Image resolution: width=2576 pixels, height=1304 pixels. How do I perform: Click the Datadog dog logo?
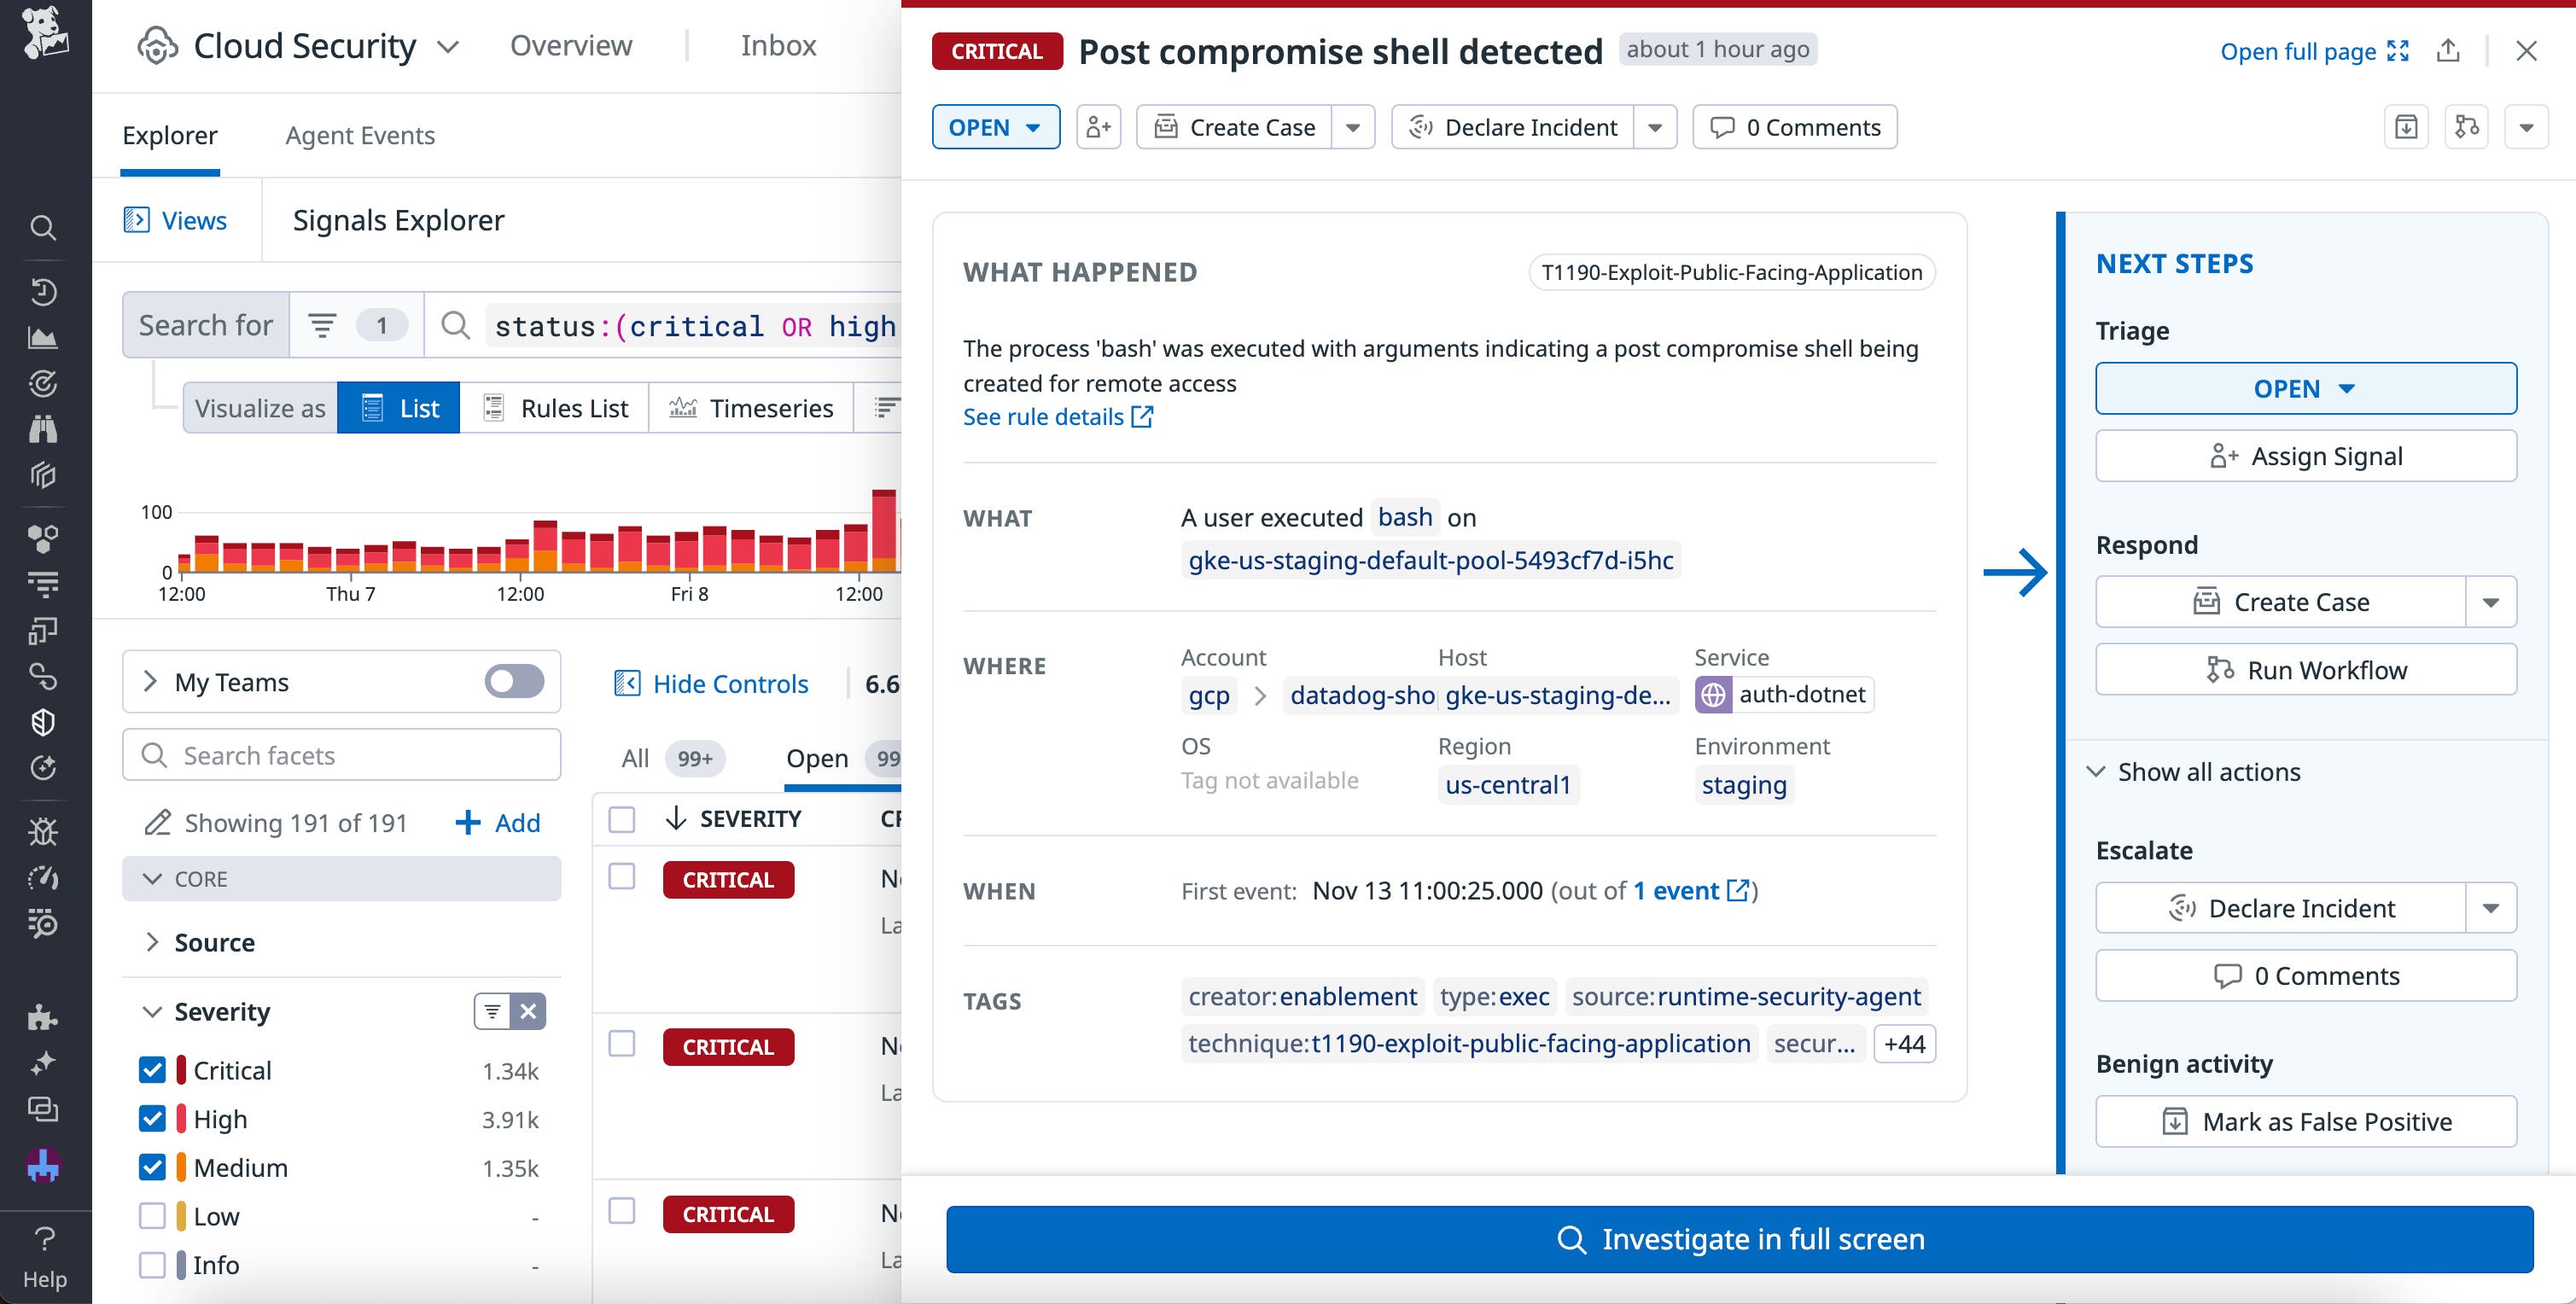[x=45, y=32]
